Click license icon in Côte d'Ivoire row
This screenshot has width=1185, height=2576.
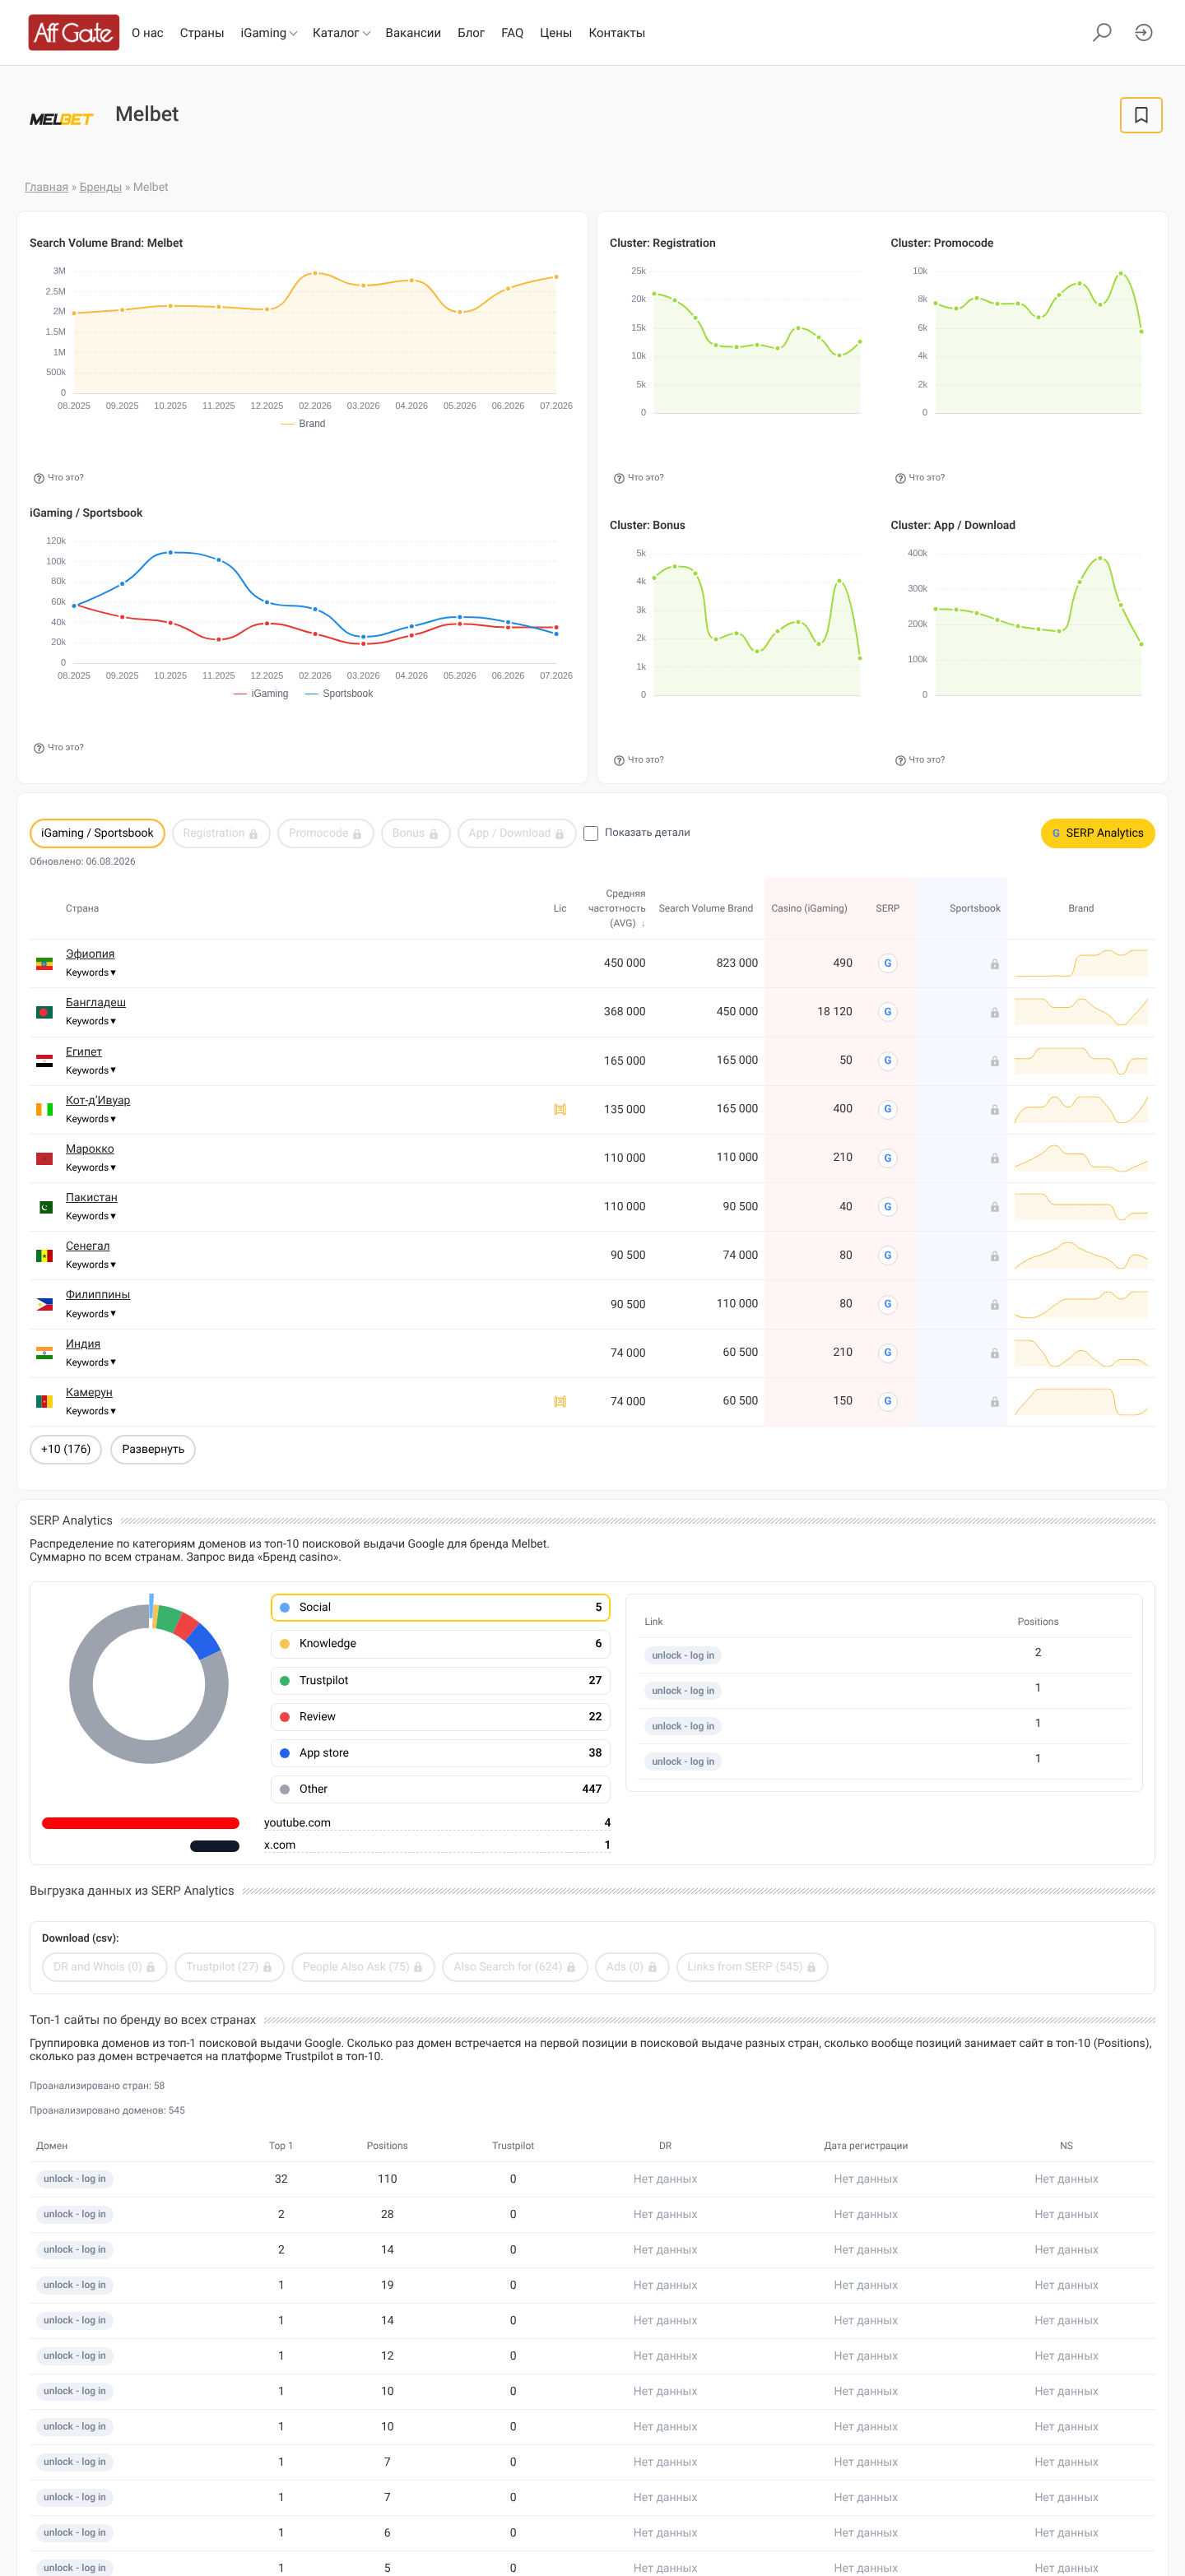pyautogui.click(x=560, y=1110)
